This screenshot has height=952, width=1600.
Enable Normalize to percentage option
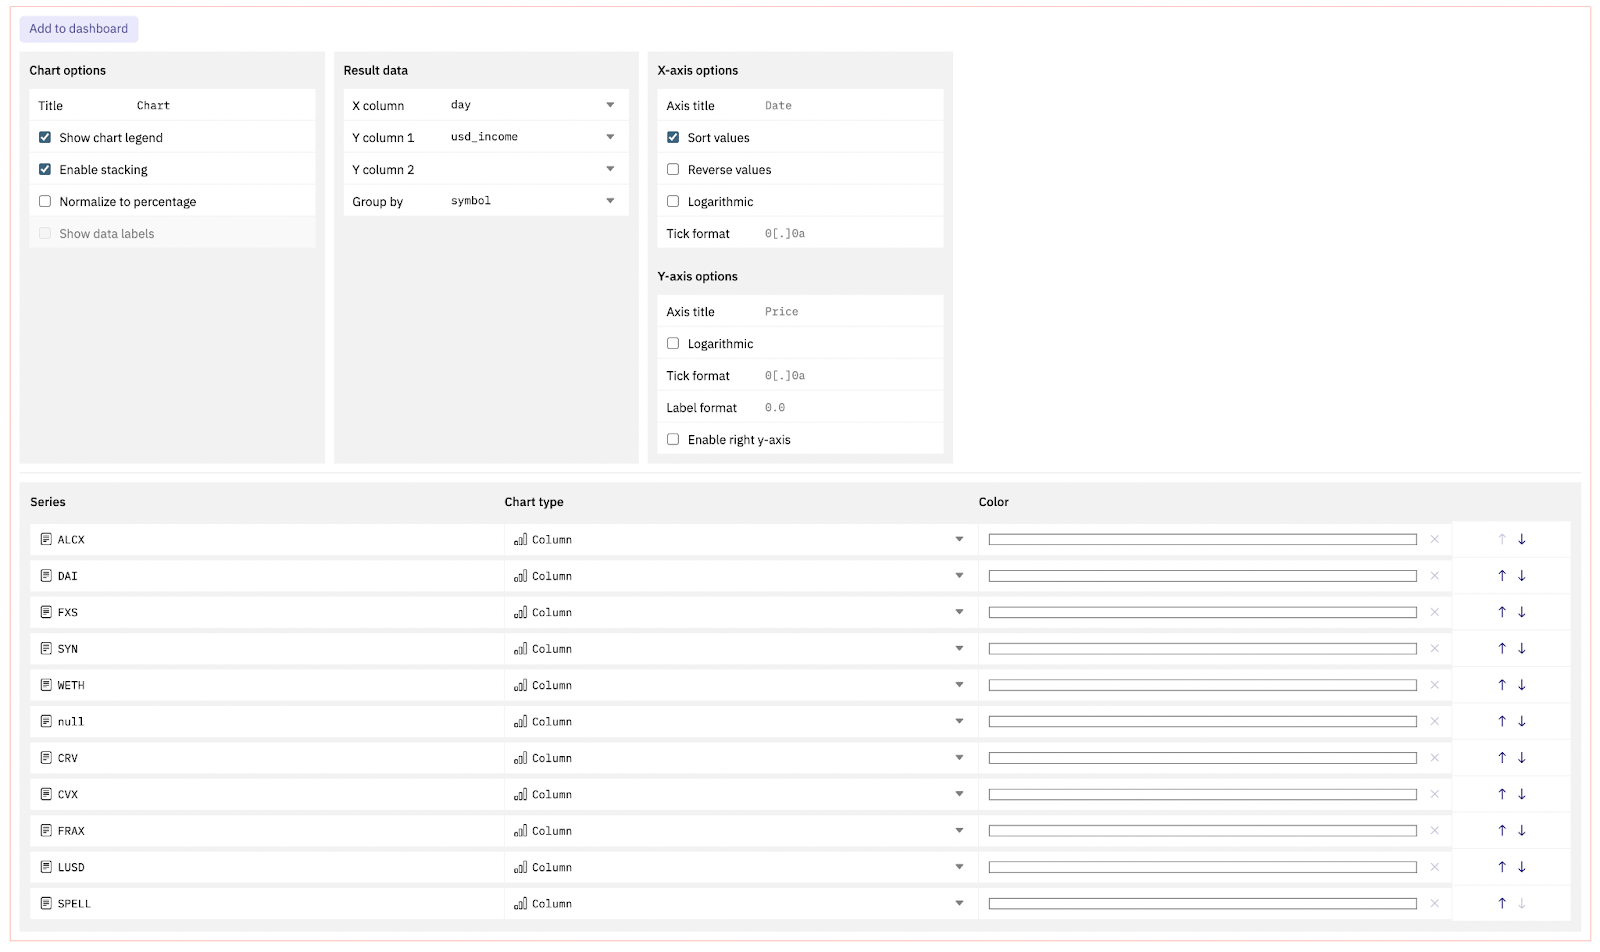point(45,202)
